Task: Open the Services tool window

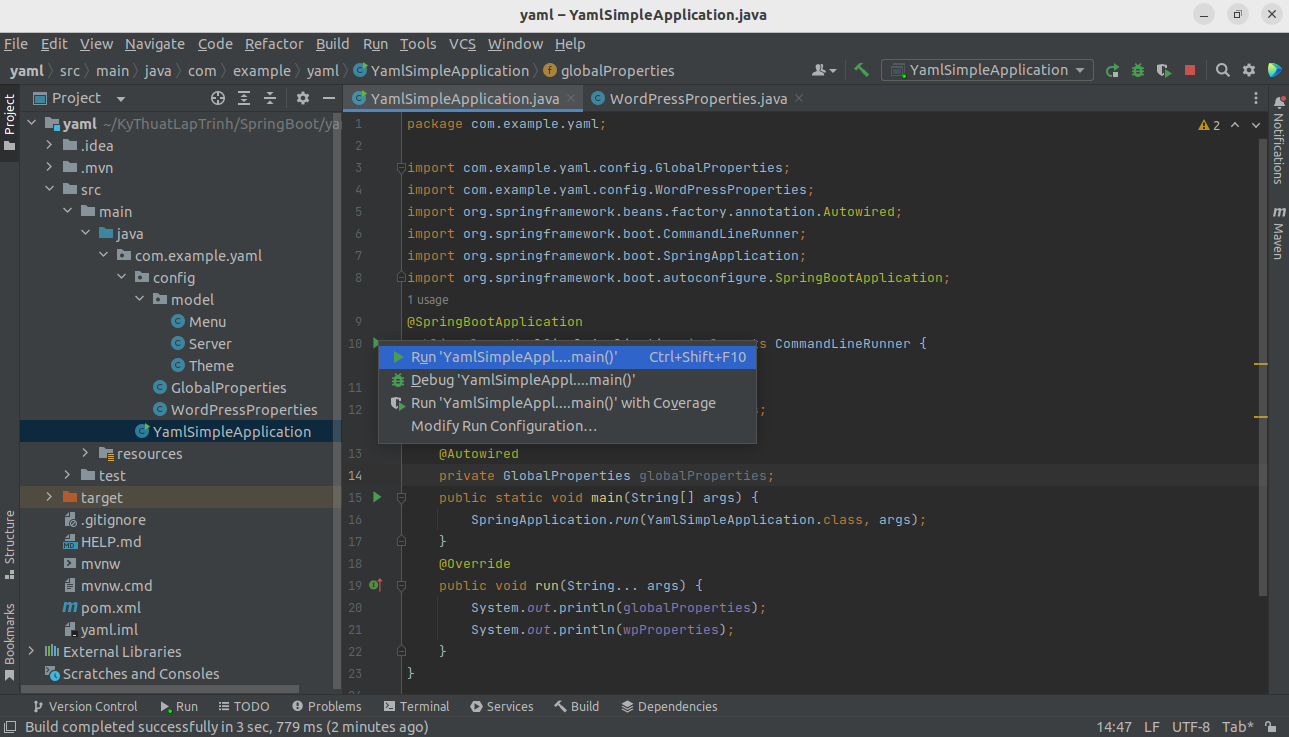Action: (x=501, y=706)
